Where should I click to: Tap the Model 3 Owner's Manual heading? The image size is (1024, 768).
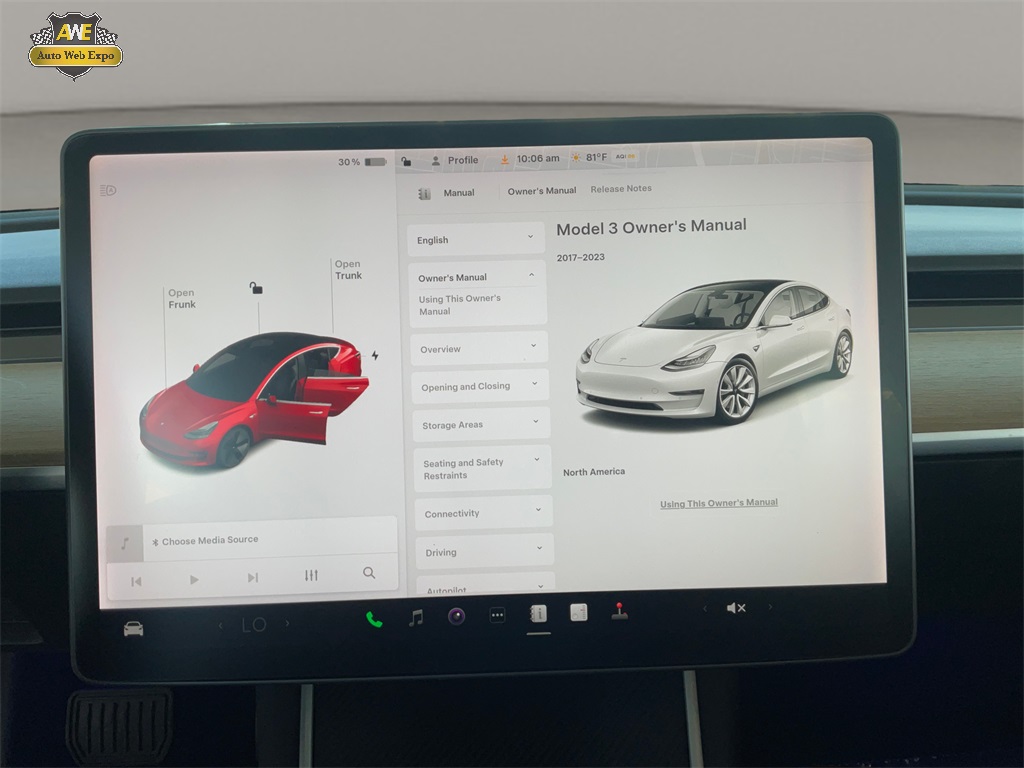pos(651,227)
